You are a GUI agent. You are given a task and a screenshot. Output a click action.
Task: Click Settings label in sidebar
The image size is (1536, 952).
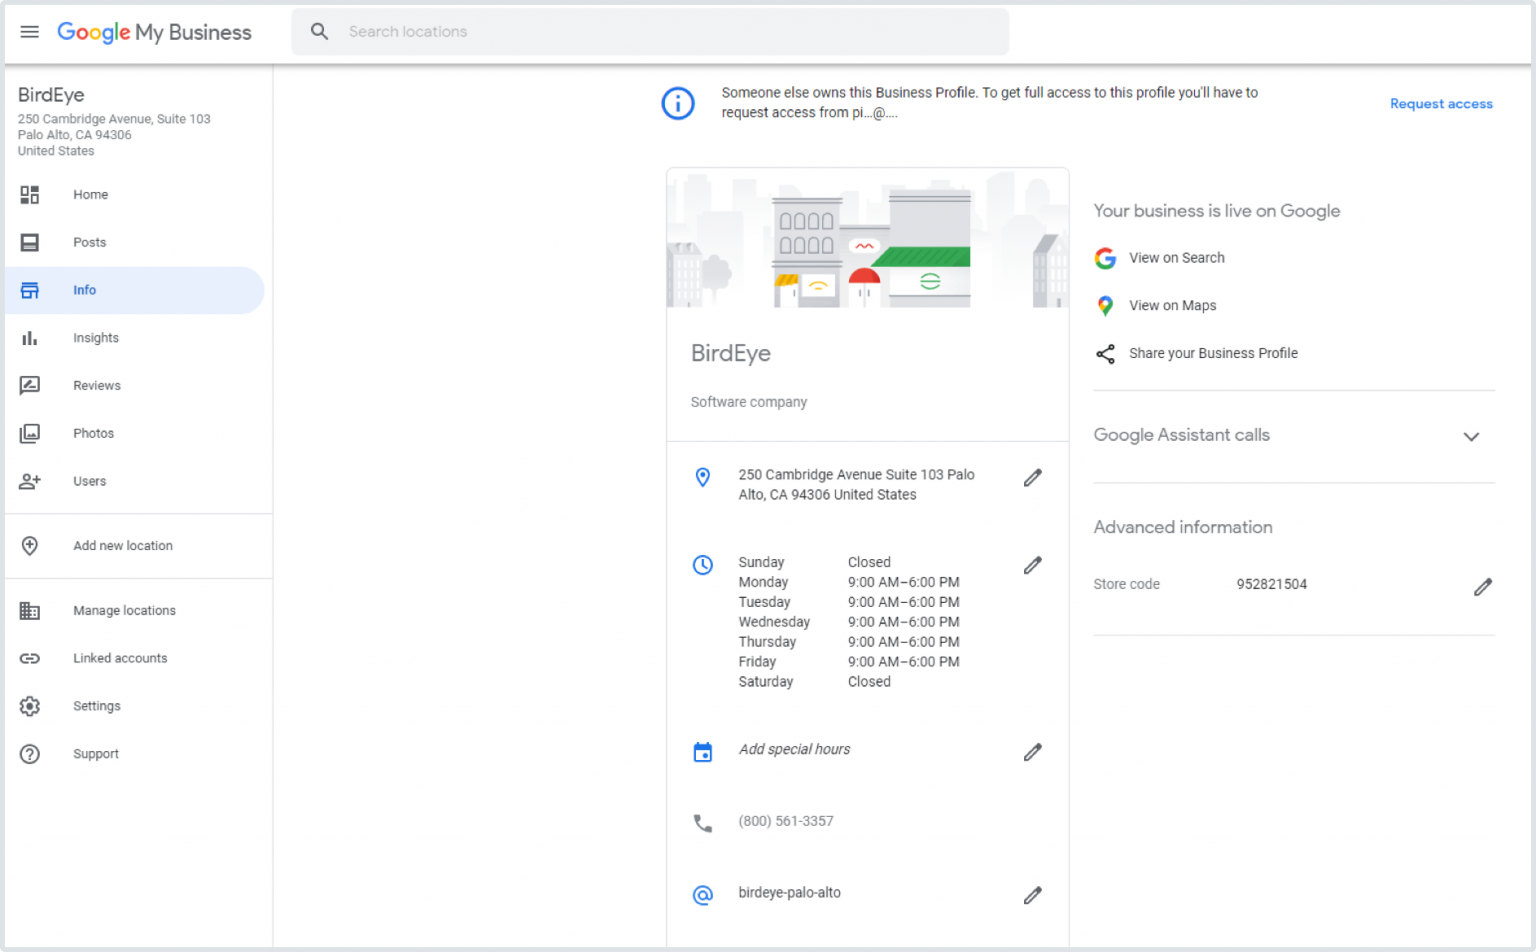[x=96, y=706]
